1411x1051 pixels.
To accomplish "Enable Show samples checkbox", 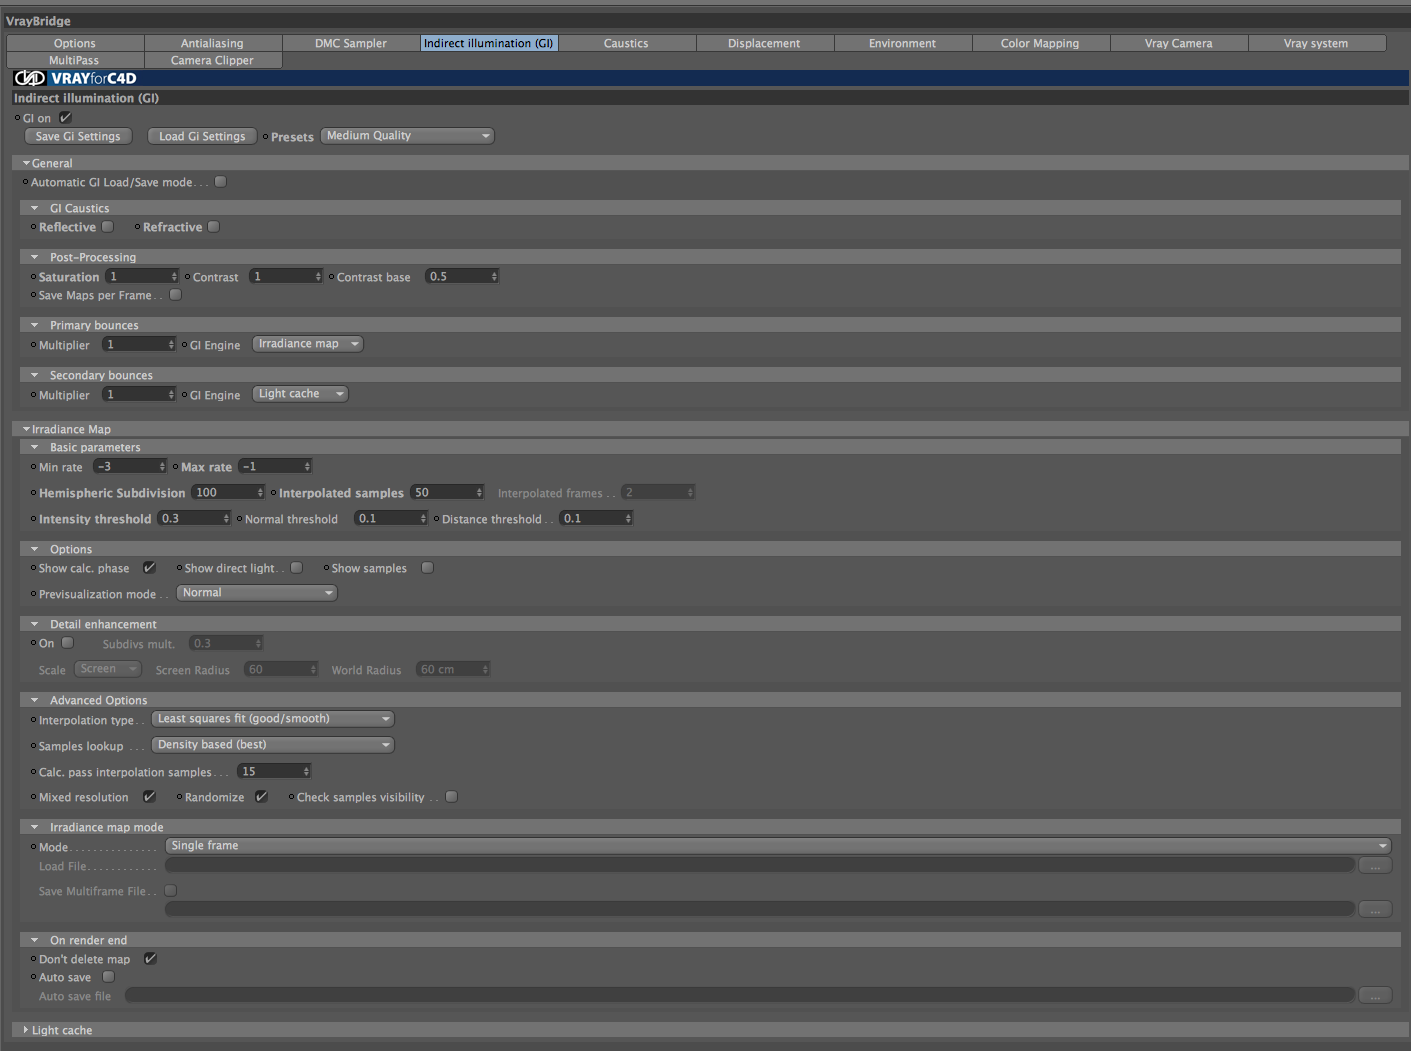I will pyautogui.click(x=428, y=568).
